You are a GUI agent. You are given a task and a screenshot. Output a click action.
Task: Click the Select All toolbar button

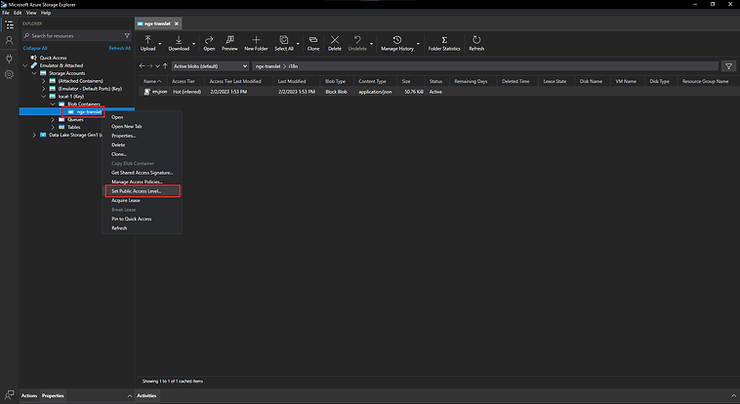coord(284,43)
